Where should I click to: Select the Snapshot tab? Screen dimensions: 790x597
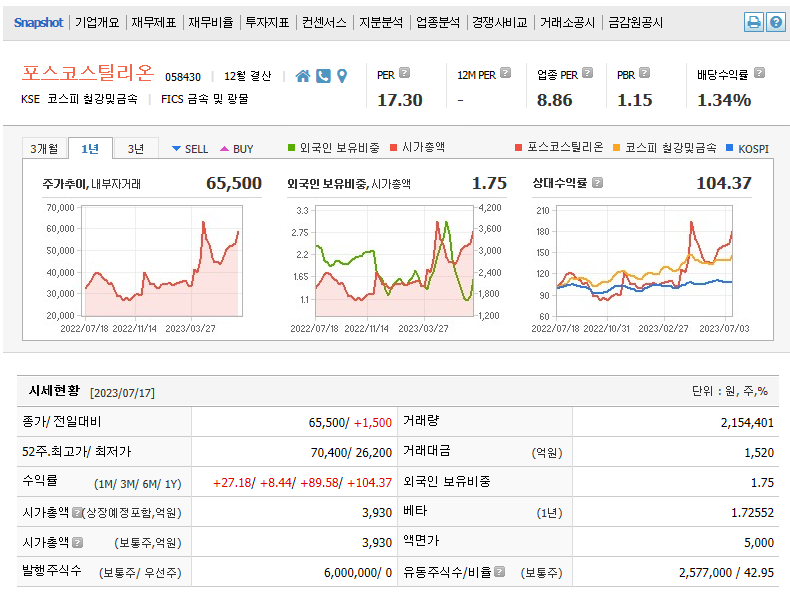(x=38, y=23)
